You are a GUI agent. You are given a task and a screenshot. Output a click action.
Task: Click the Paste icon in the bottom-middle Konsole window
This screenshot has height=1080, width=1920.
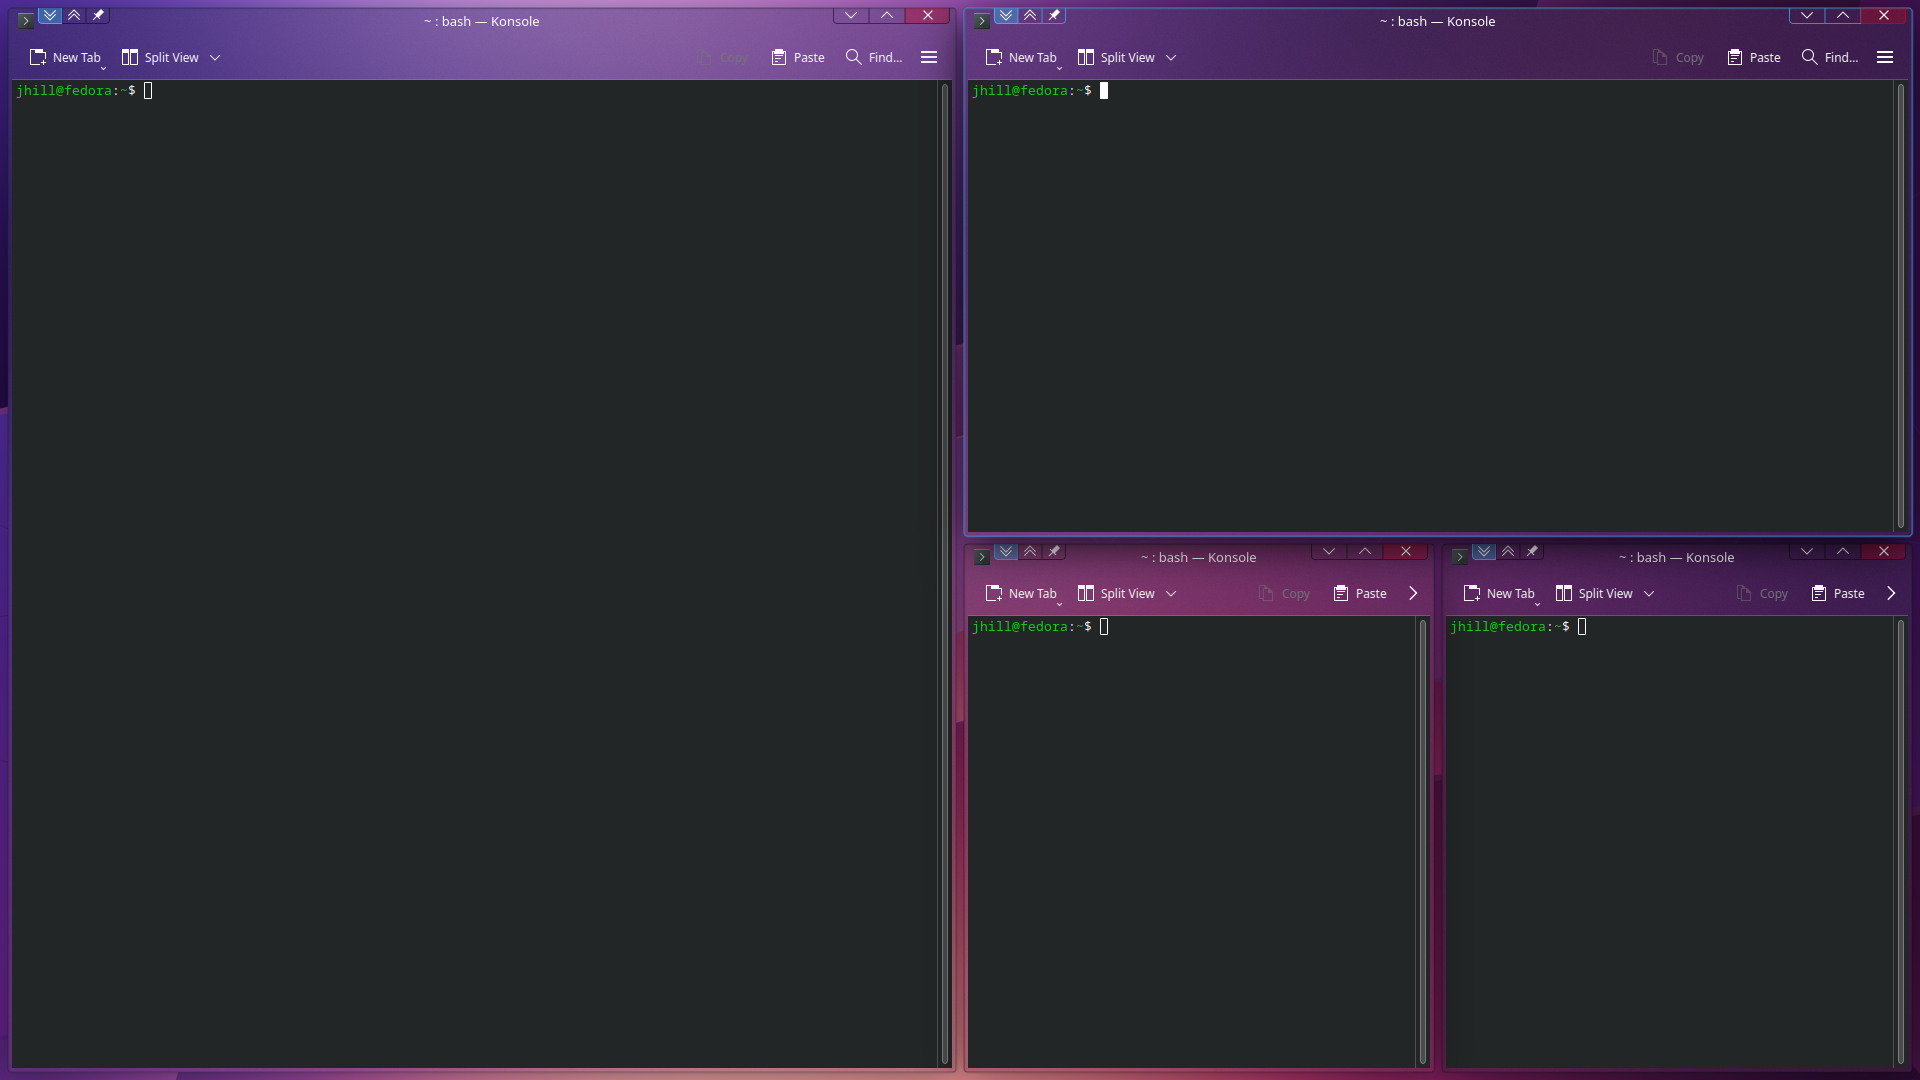(1341, 593)
